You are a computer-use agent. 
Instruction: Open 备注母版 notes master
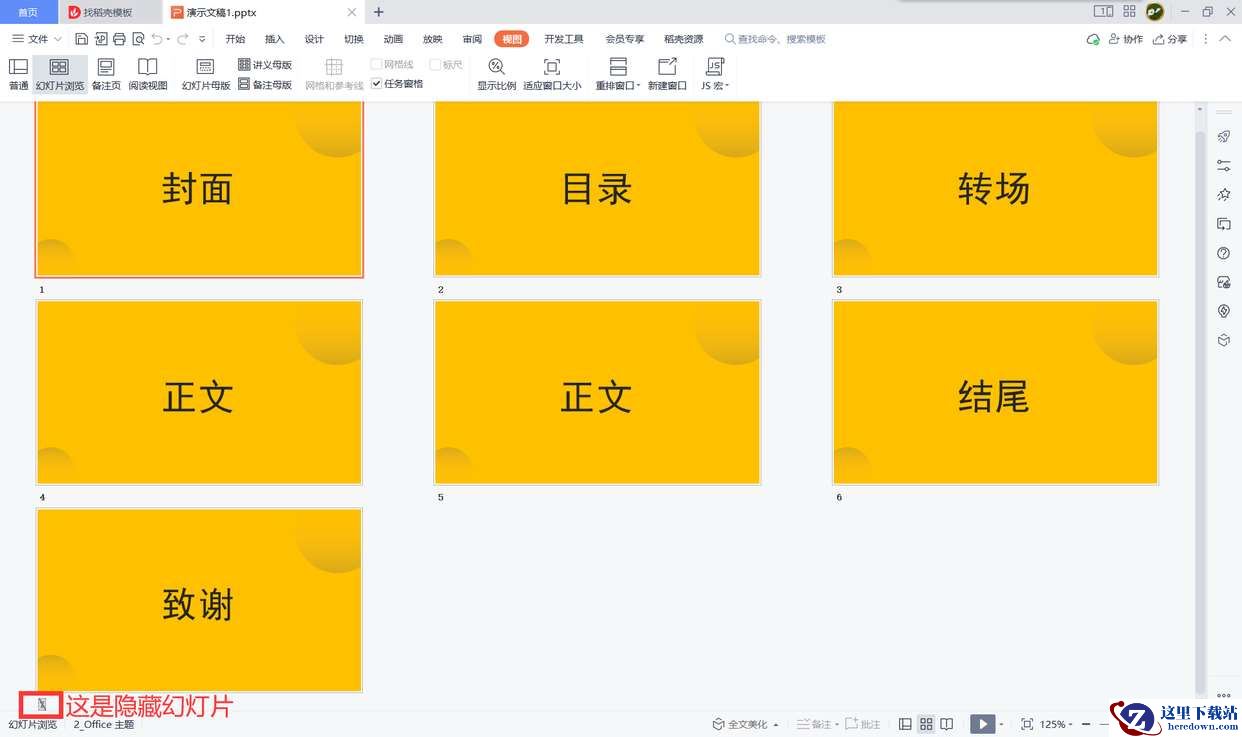coord(265,85)
